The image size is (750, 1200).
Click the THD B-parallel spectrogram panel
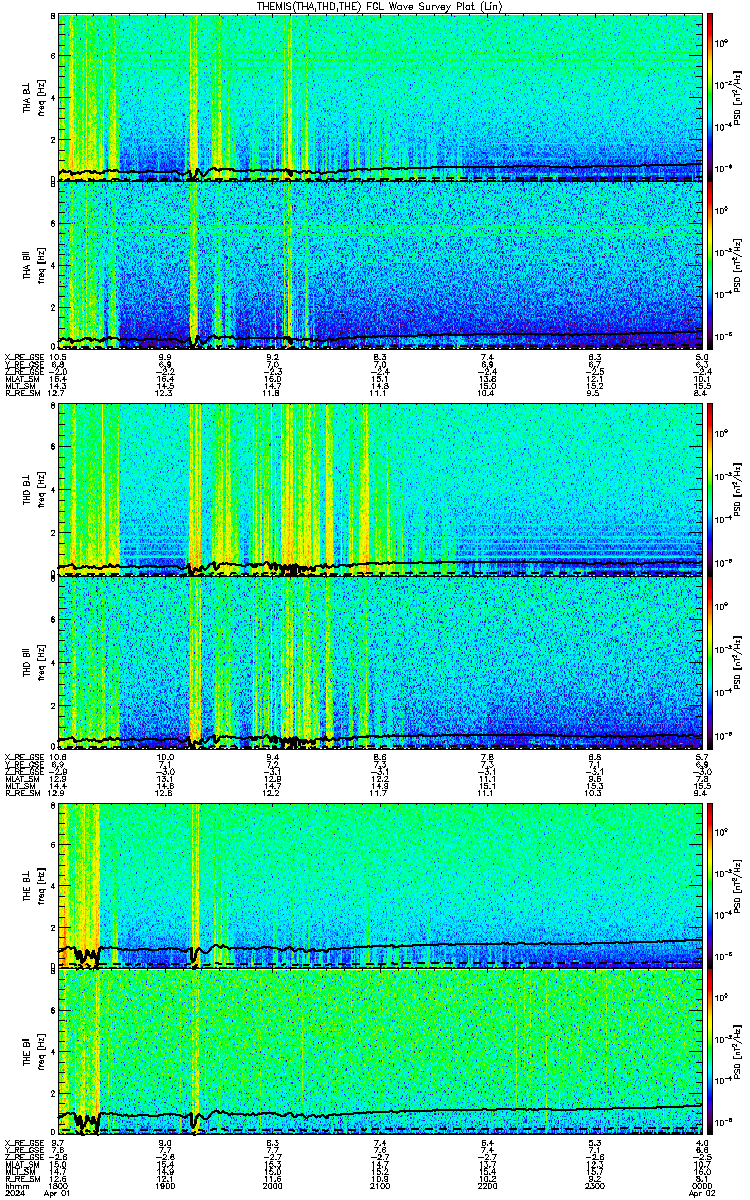click(x=381, y=661)
